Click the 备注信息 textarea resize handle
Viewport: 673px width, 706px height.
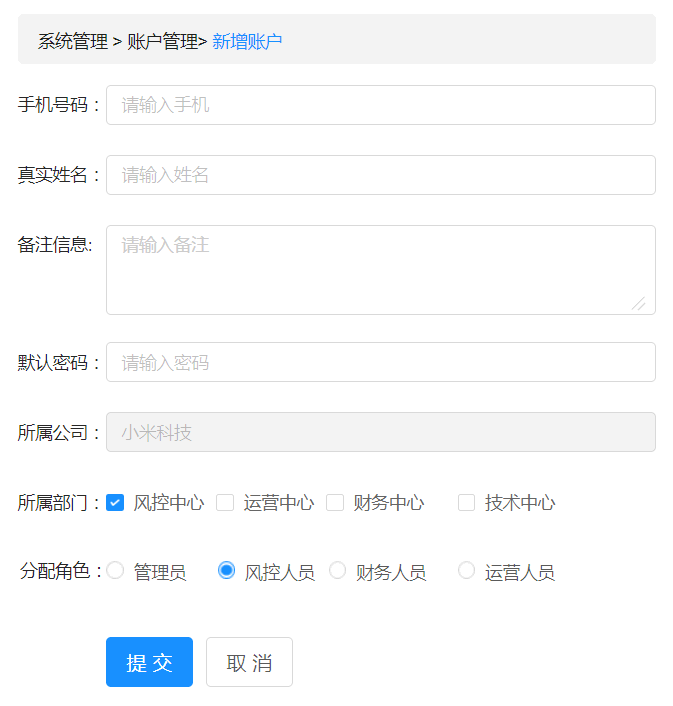tap(638, 303)
